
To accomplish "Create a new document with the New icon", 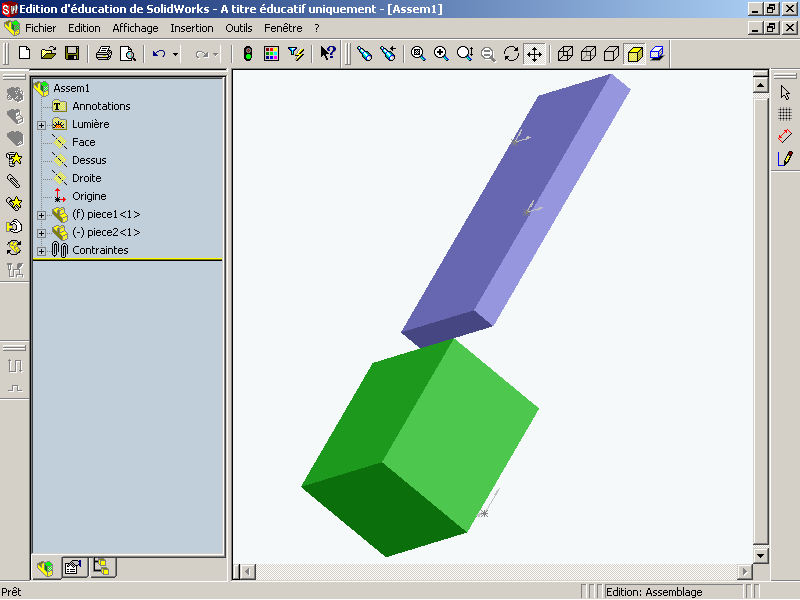I will pyautogui.click(x=24, y=53).
